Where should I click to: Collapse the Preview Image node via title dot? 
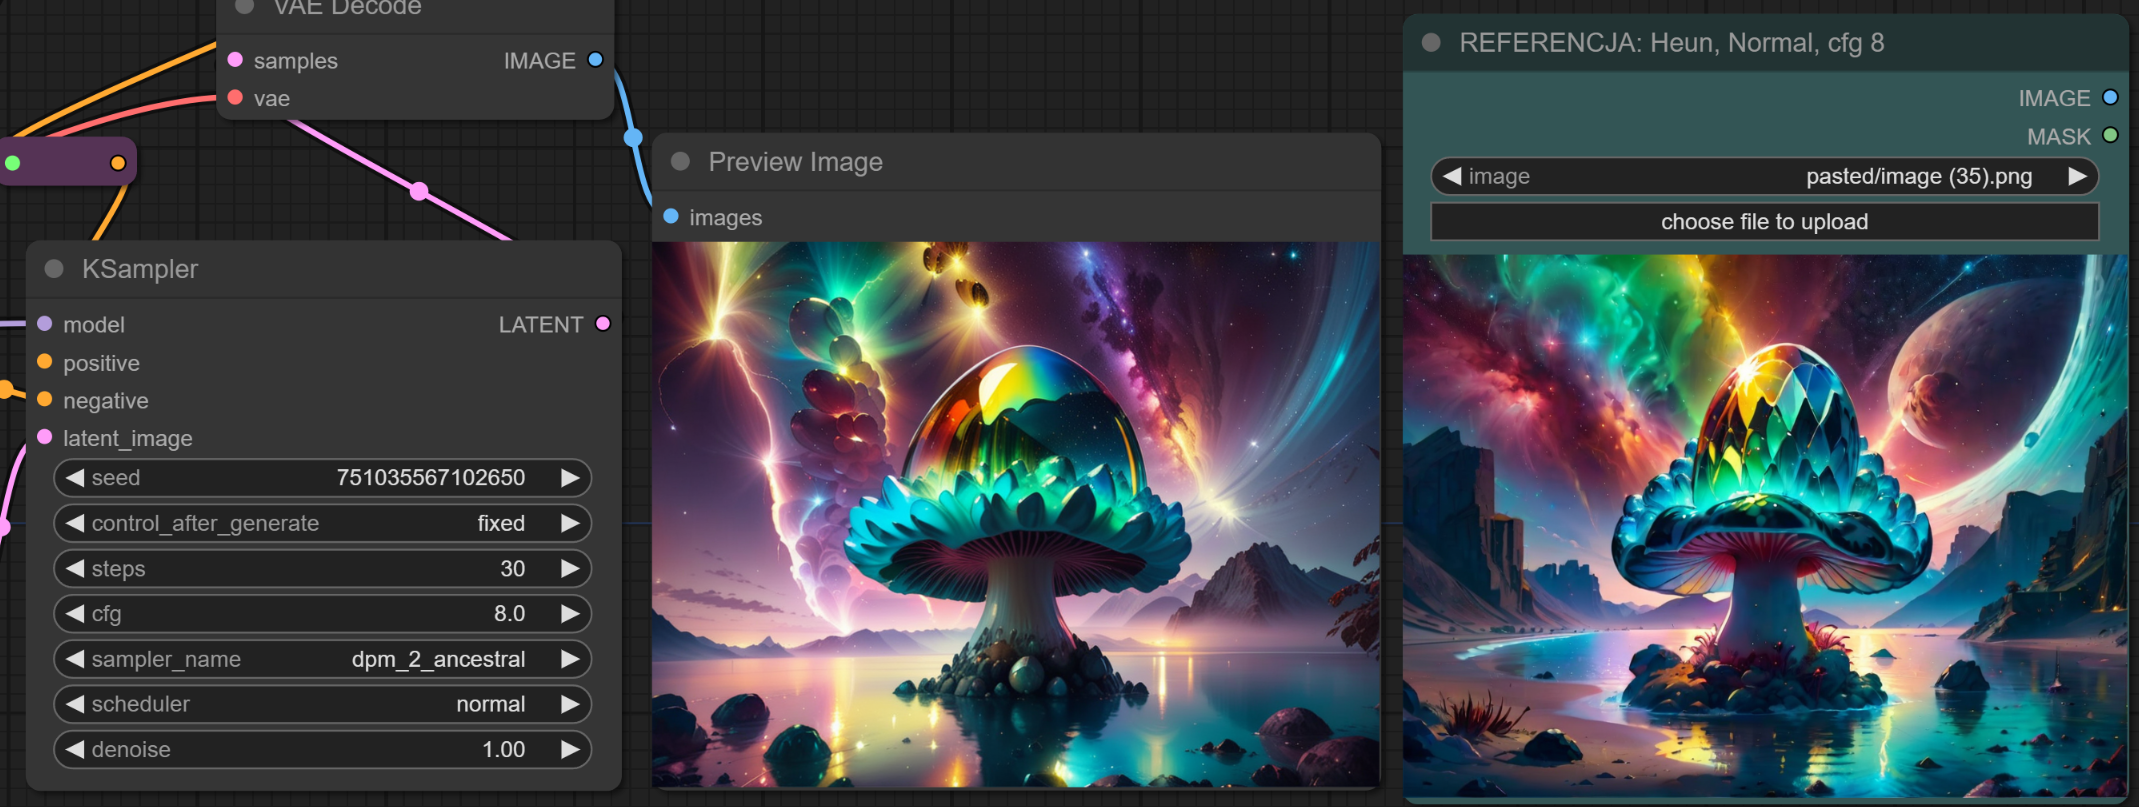coord(681,162)
